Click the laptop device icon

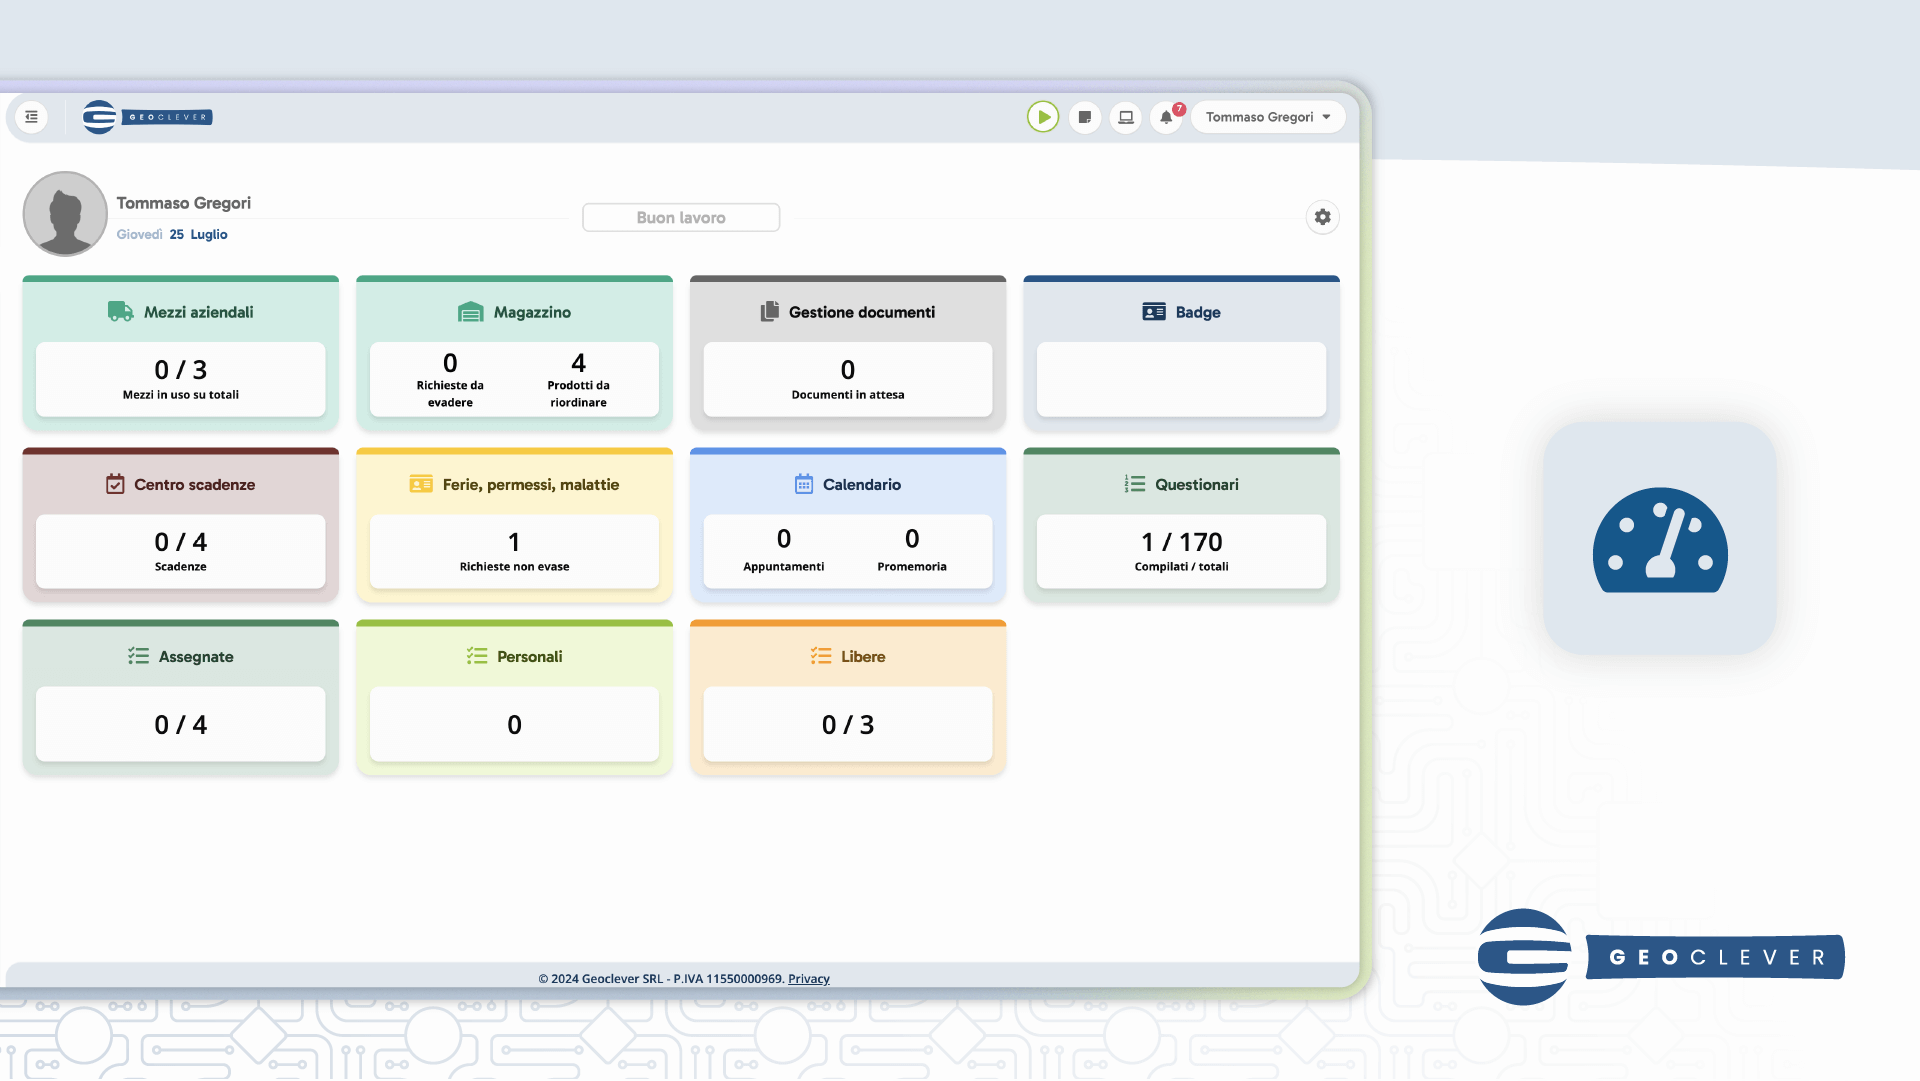coord(1126,117)
